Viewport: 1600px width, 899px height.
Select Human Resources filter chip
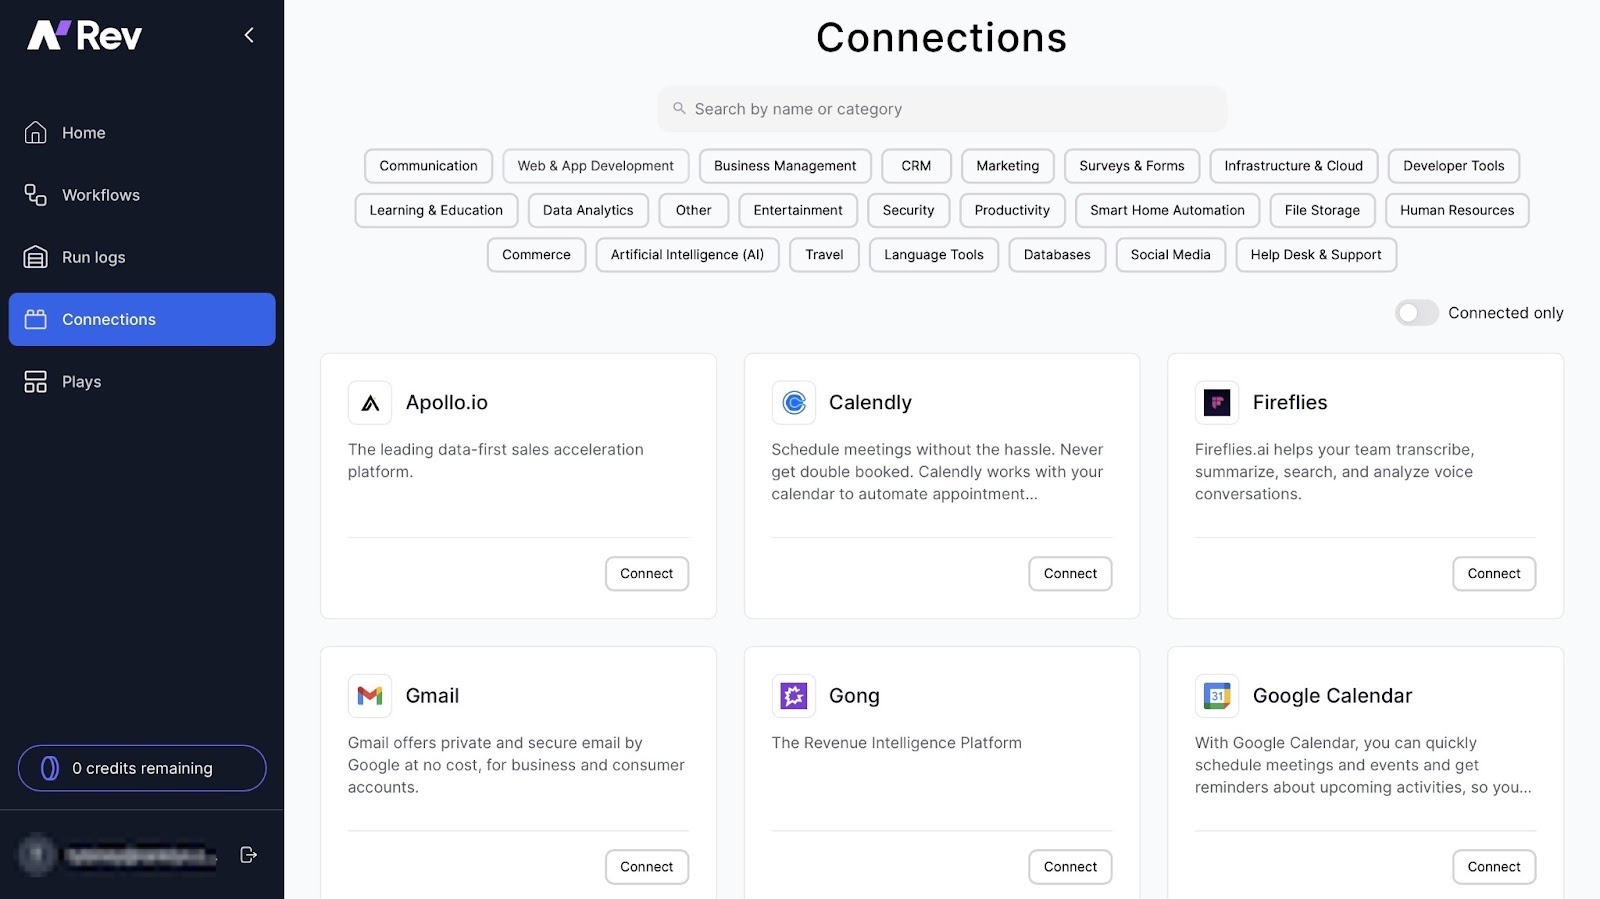tap(1457, 210)
